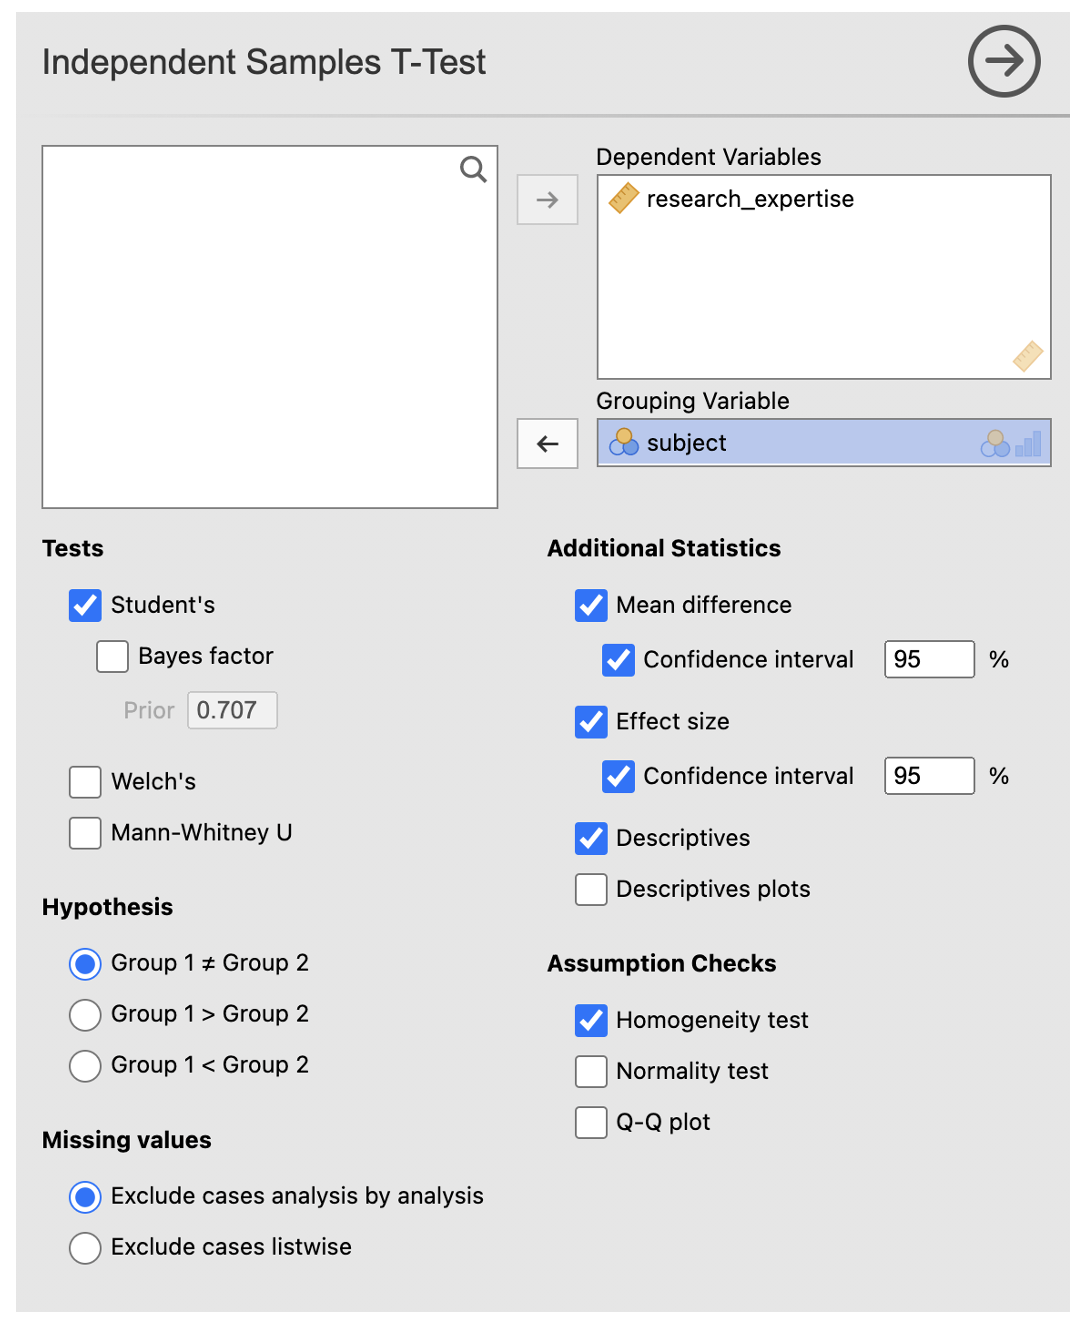Viewport: 1080px width, 1320px height.
Task: Tick the Mann-Whitney U checkbox
Action: point(85,833)
